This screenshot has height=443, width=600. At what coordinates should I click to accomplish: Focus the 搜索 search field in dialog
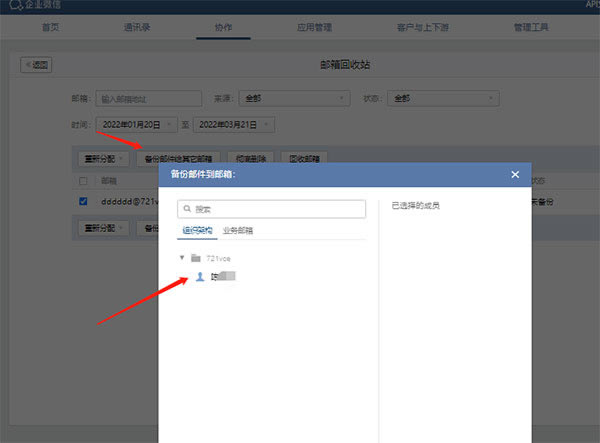[x=271, y=209]
